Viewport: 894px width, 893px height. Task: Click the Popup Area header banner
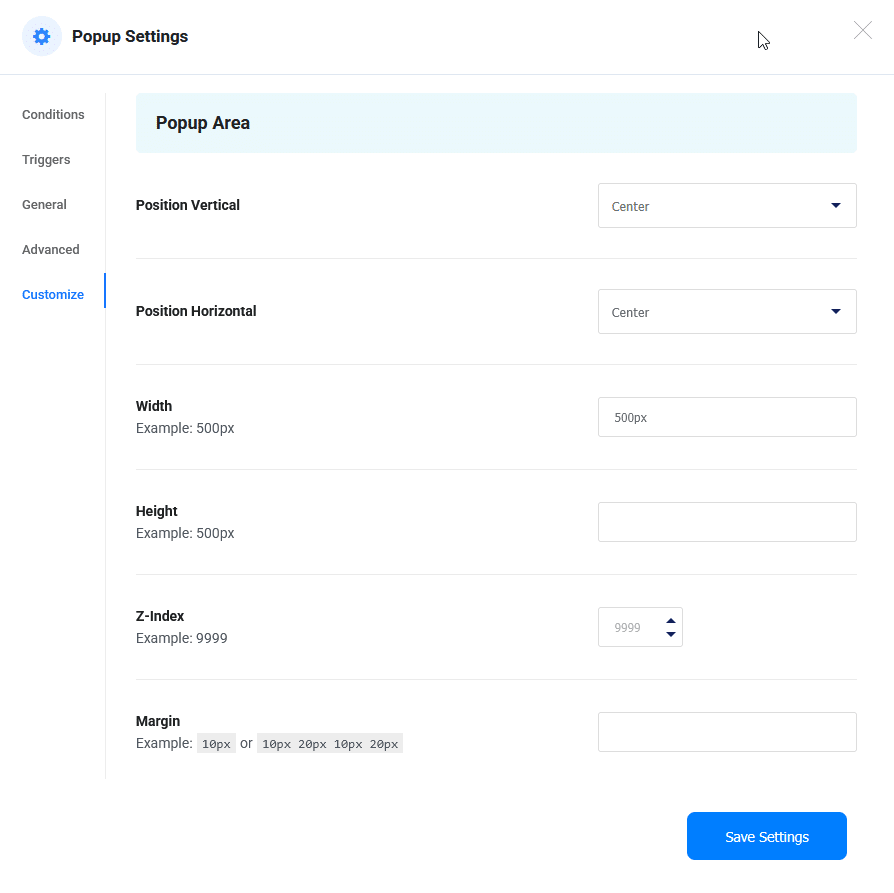coord(496,122)
